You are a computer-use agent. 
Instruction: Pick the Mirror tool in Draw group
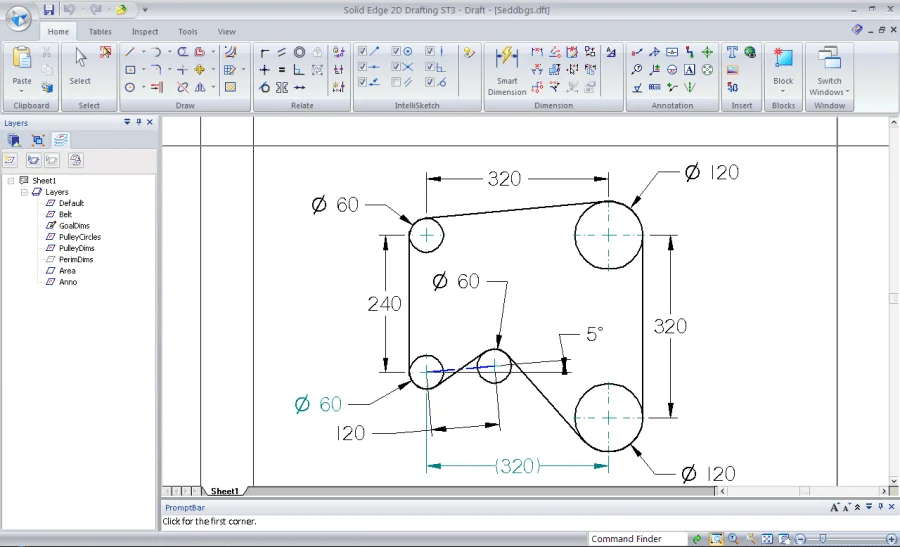[200, 87]
